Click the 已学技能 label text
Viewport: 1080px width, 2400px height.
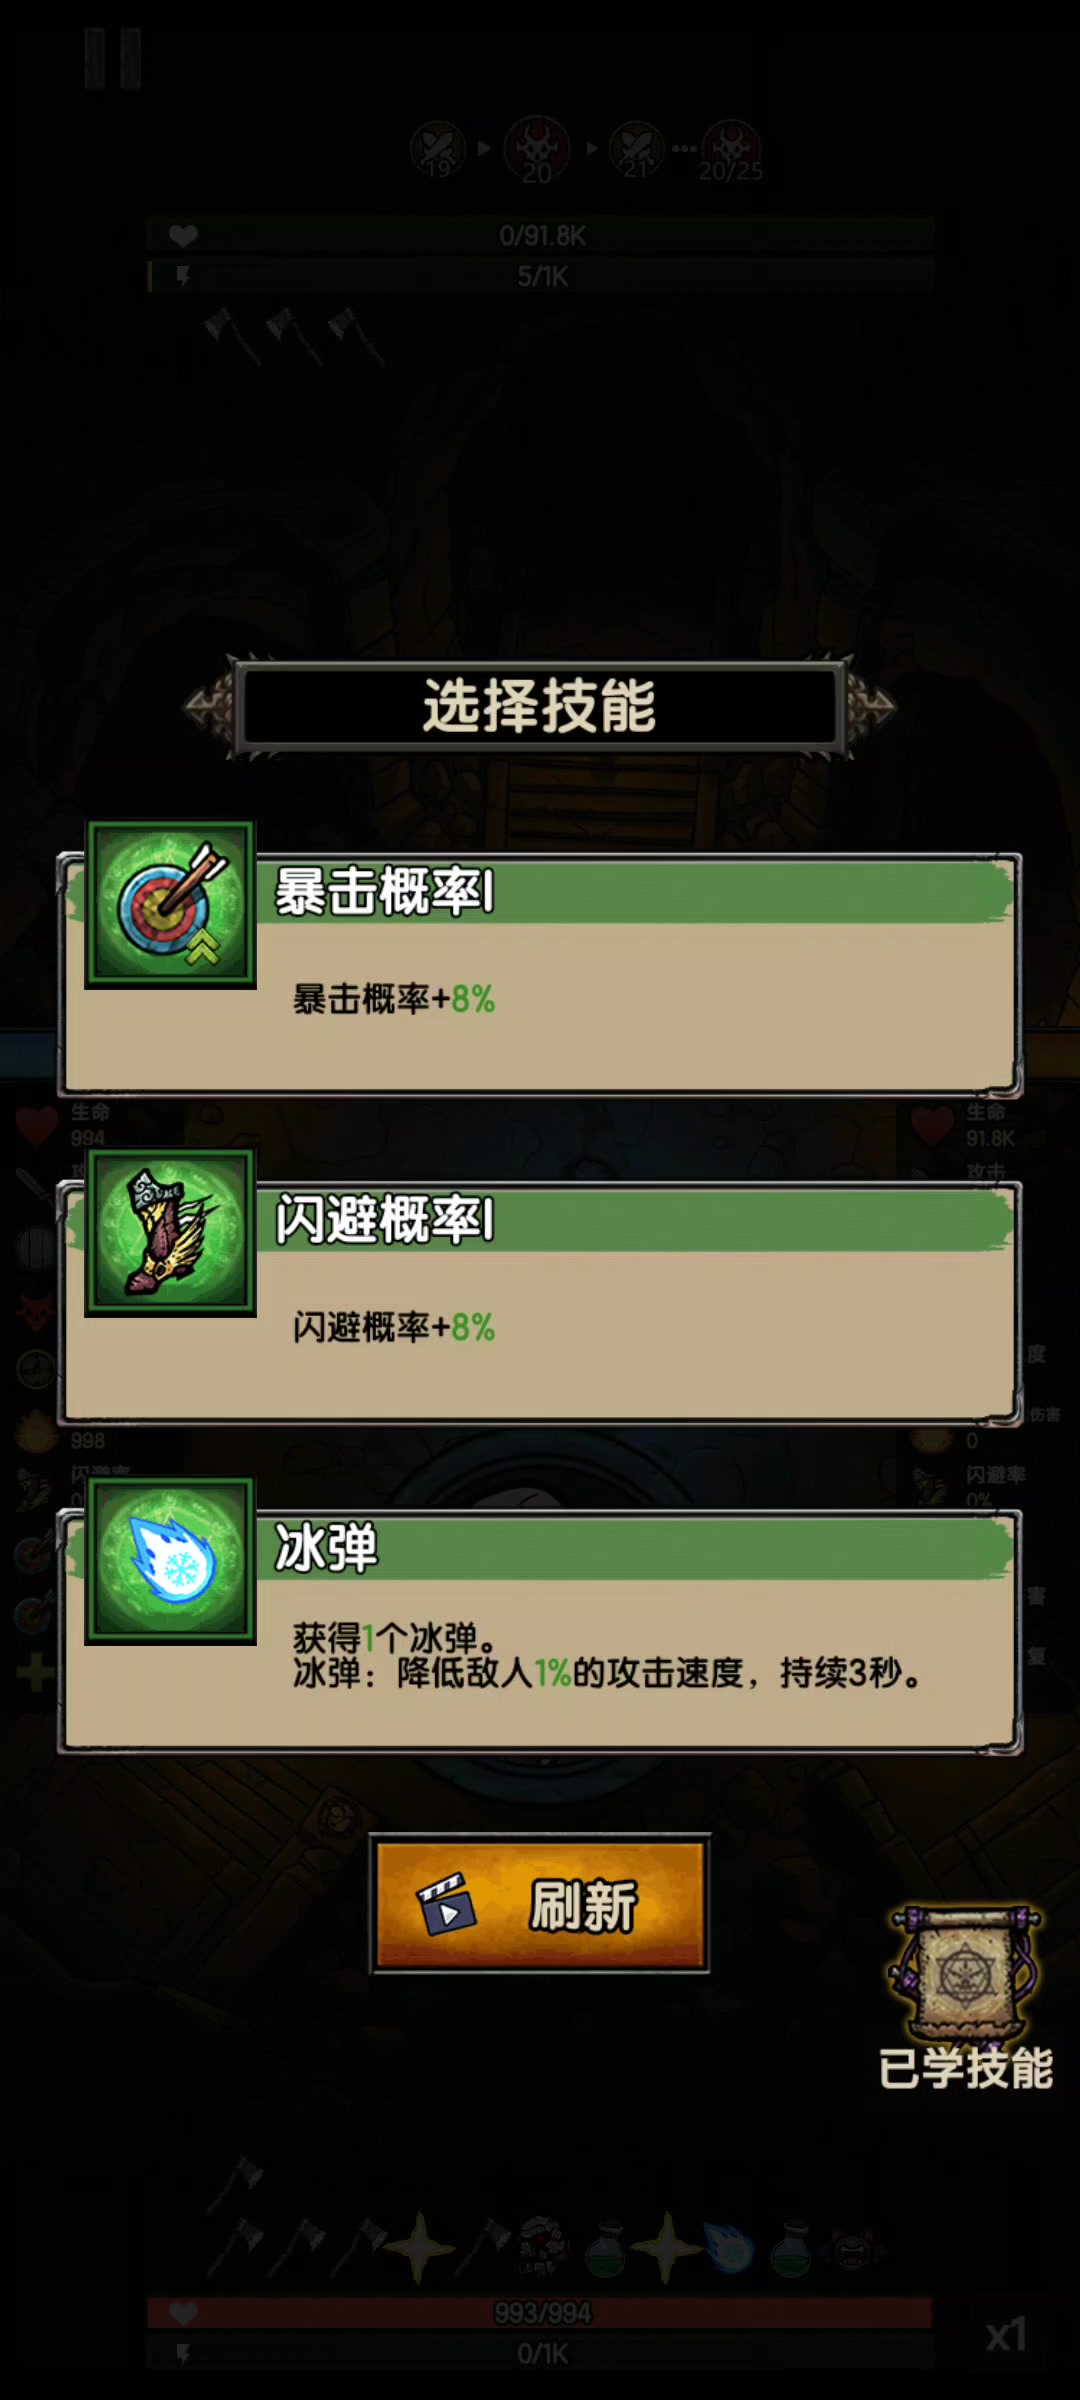966,2068
